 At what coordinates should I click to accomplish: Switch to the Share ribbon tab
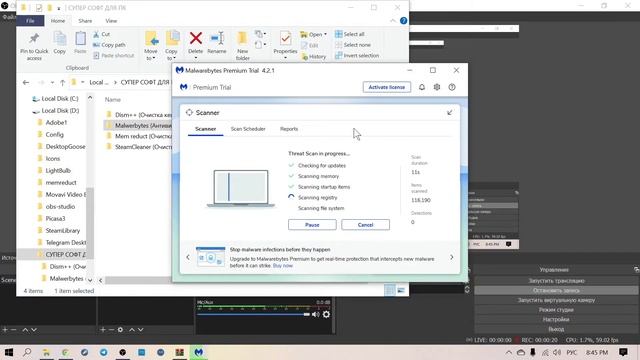click(85, 21)
